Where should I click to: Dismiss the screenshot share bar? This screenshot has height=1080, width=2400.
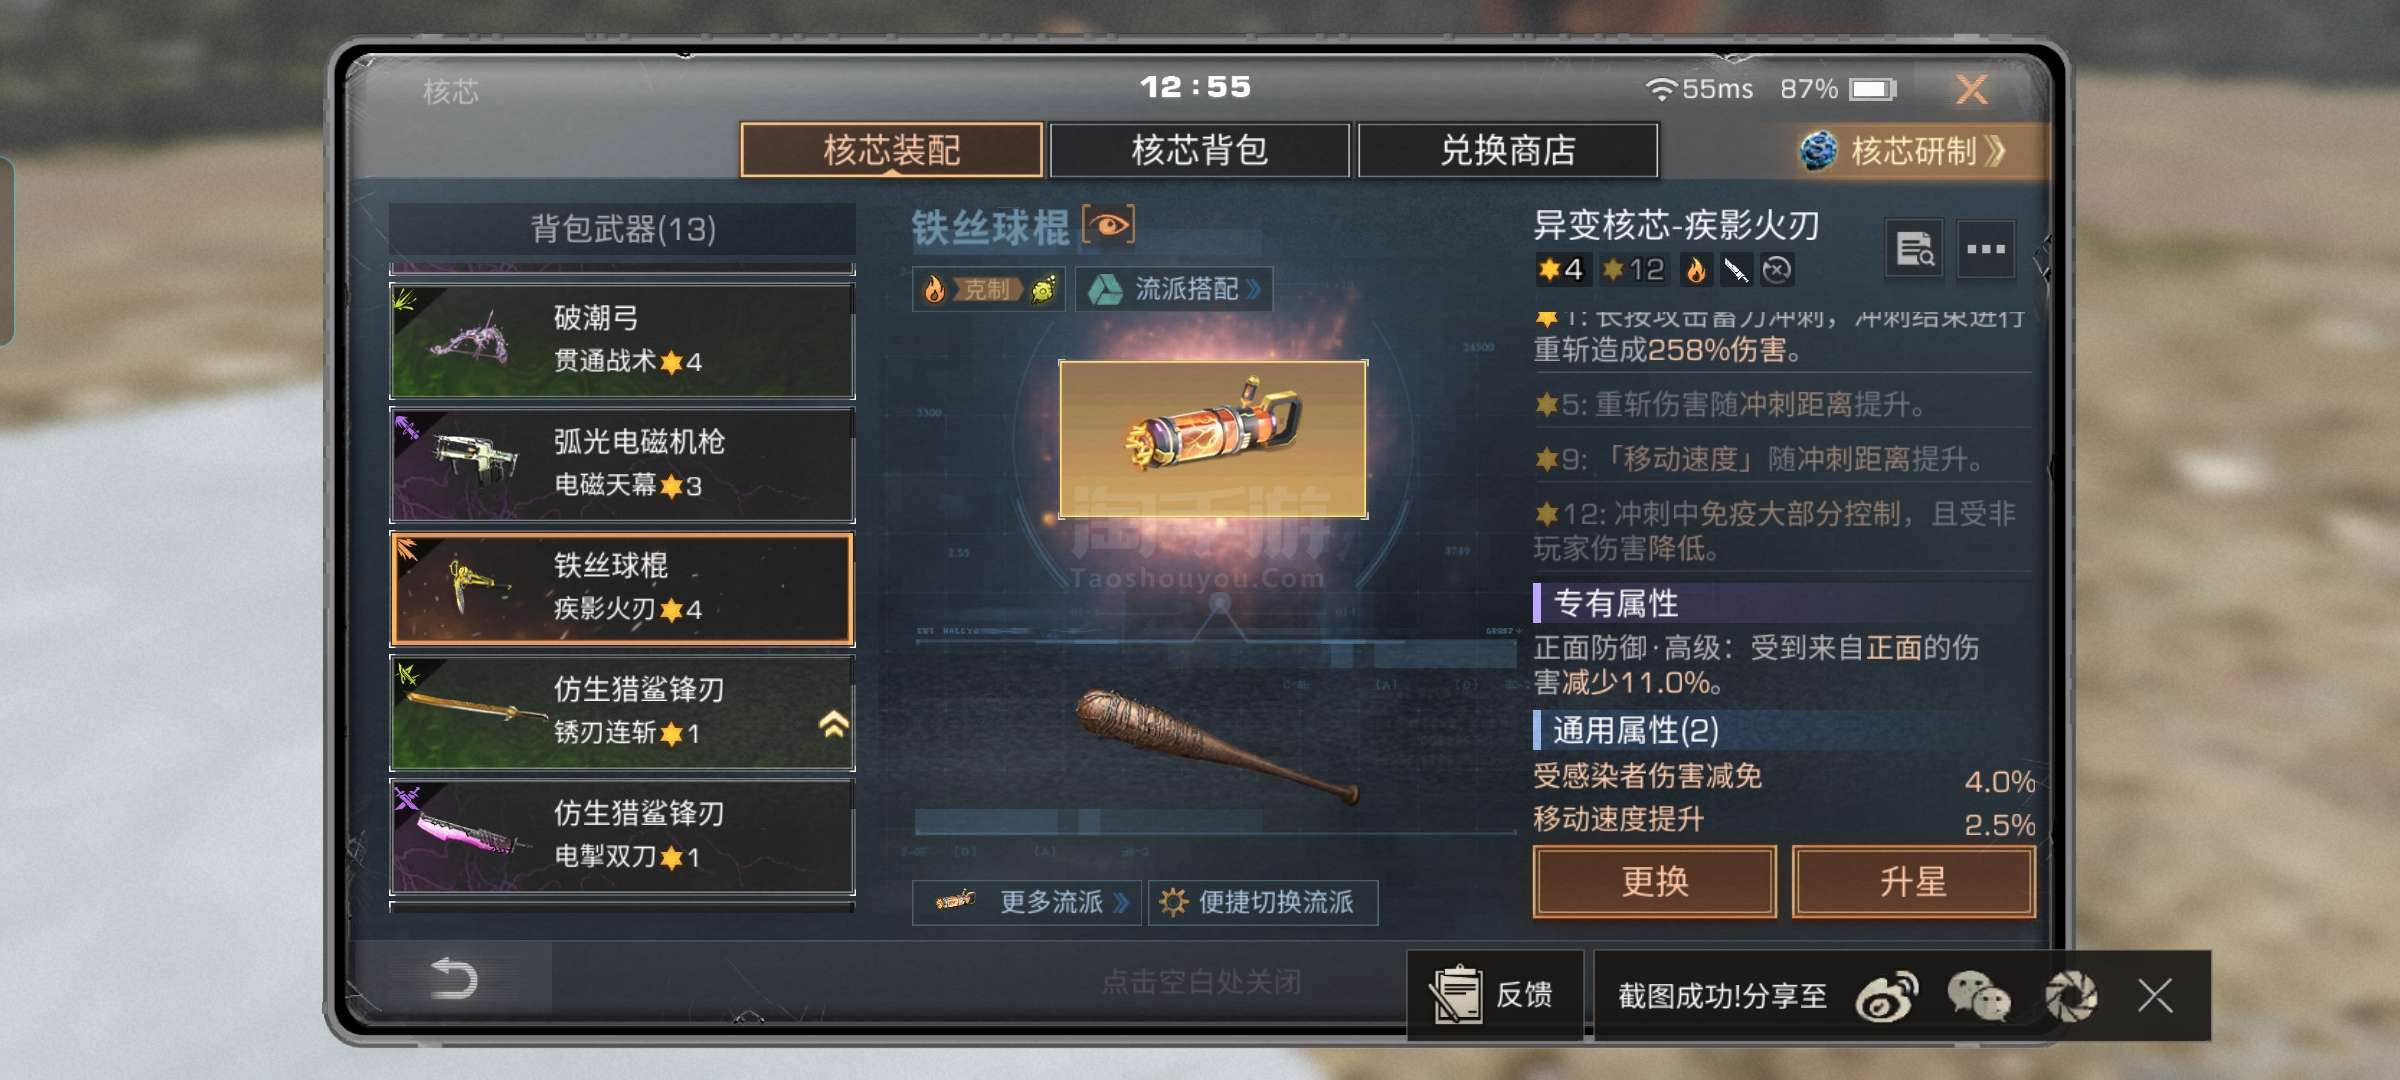[2155, 995]
